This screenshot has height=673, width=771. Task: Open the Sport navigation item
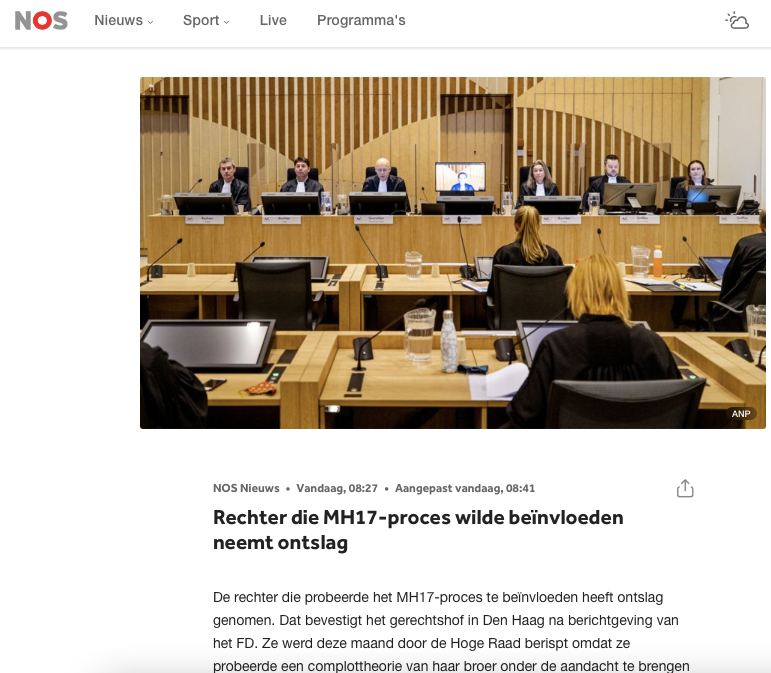click(x=200, y=21)
